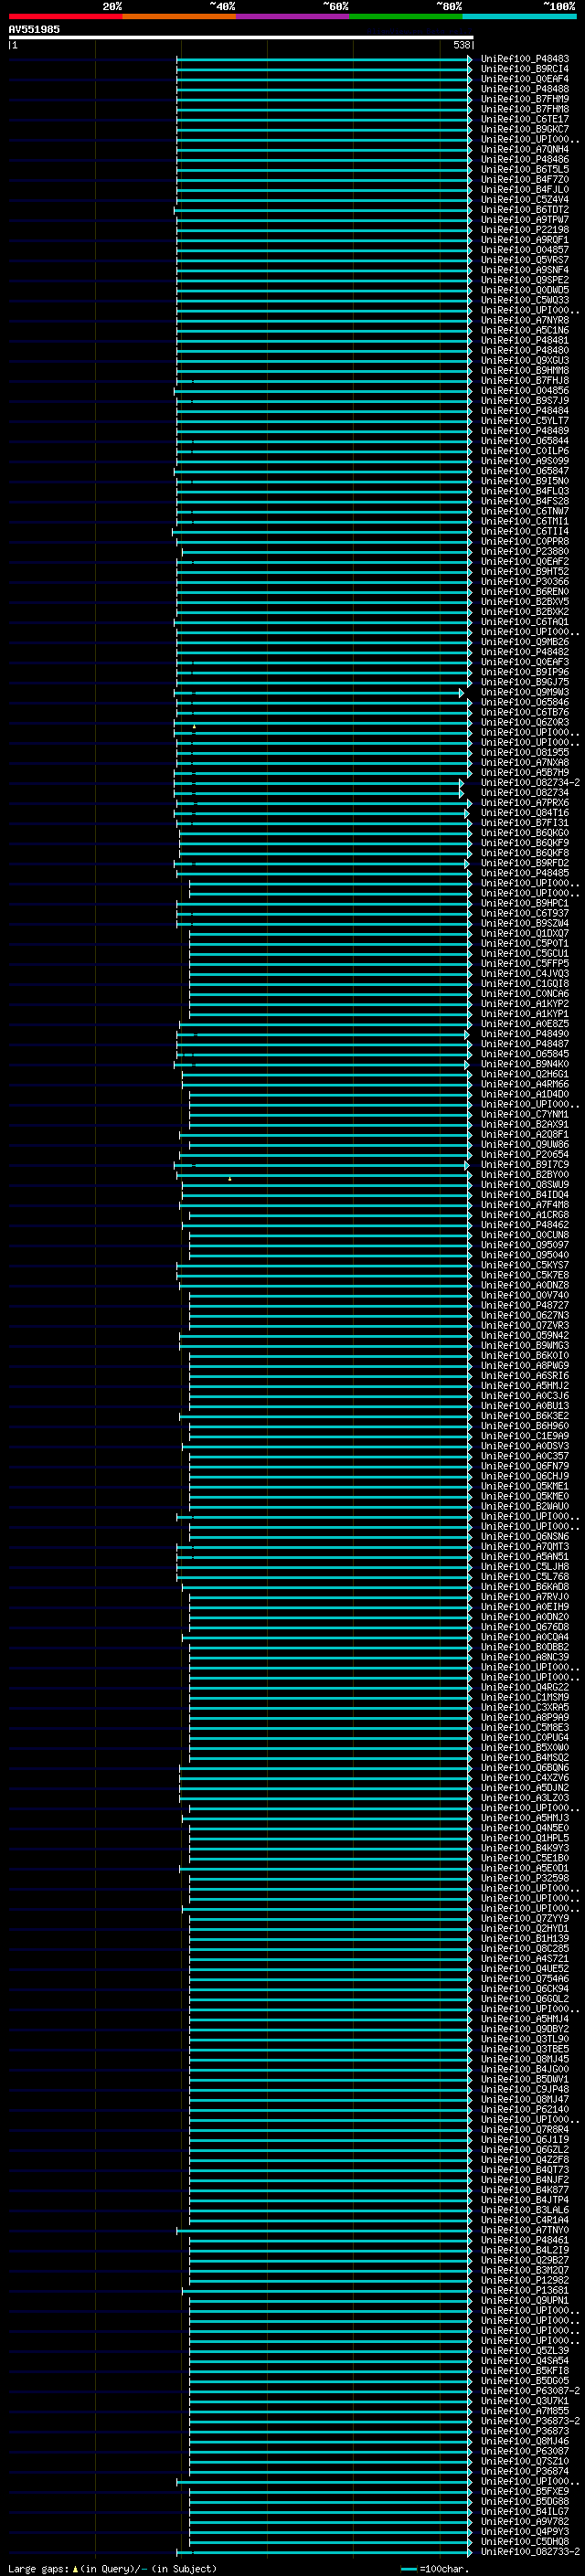This screenshot has height=2576, width=585.
Task: Click the white query sequence ruler bar
Action: coord(240,37)
